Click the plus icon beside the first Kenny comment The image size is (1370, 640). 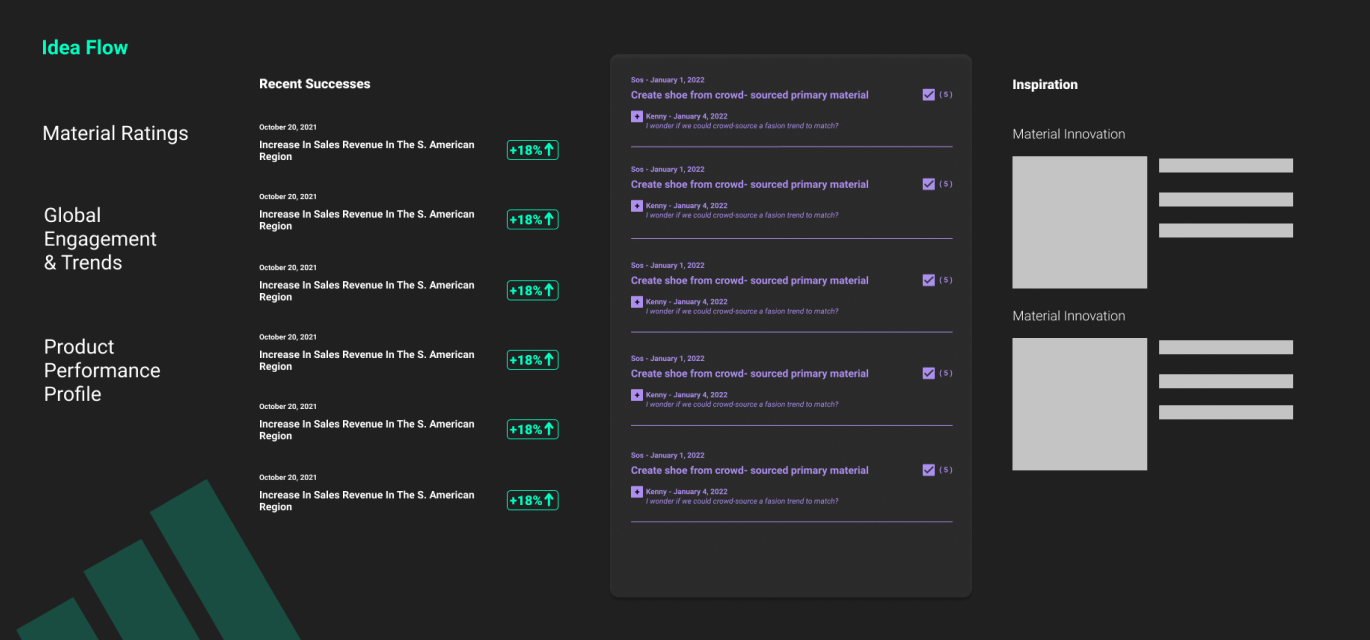(x=637, y=116)
